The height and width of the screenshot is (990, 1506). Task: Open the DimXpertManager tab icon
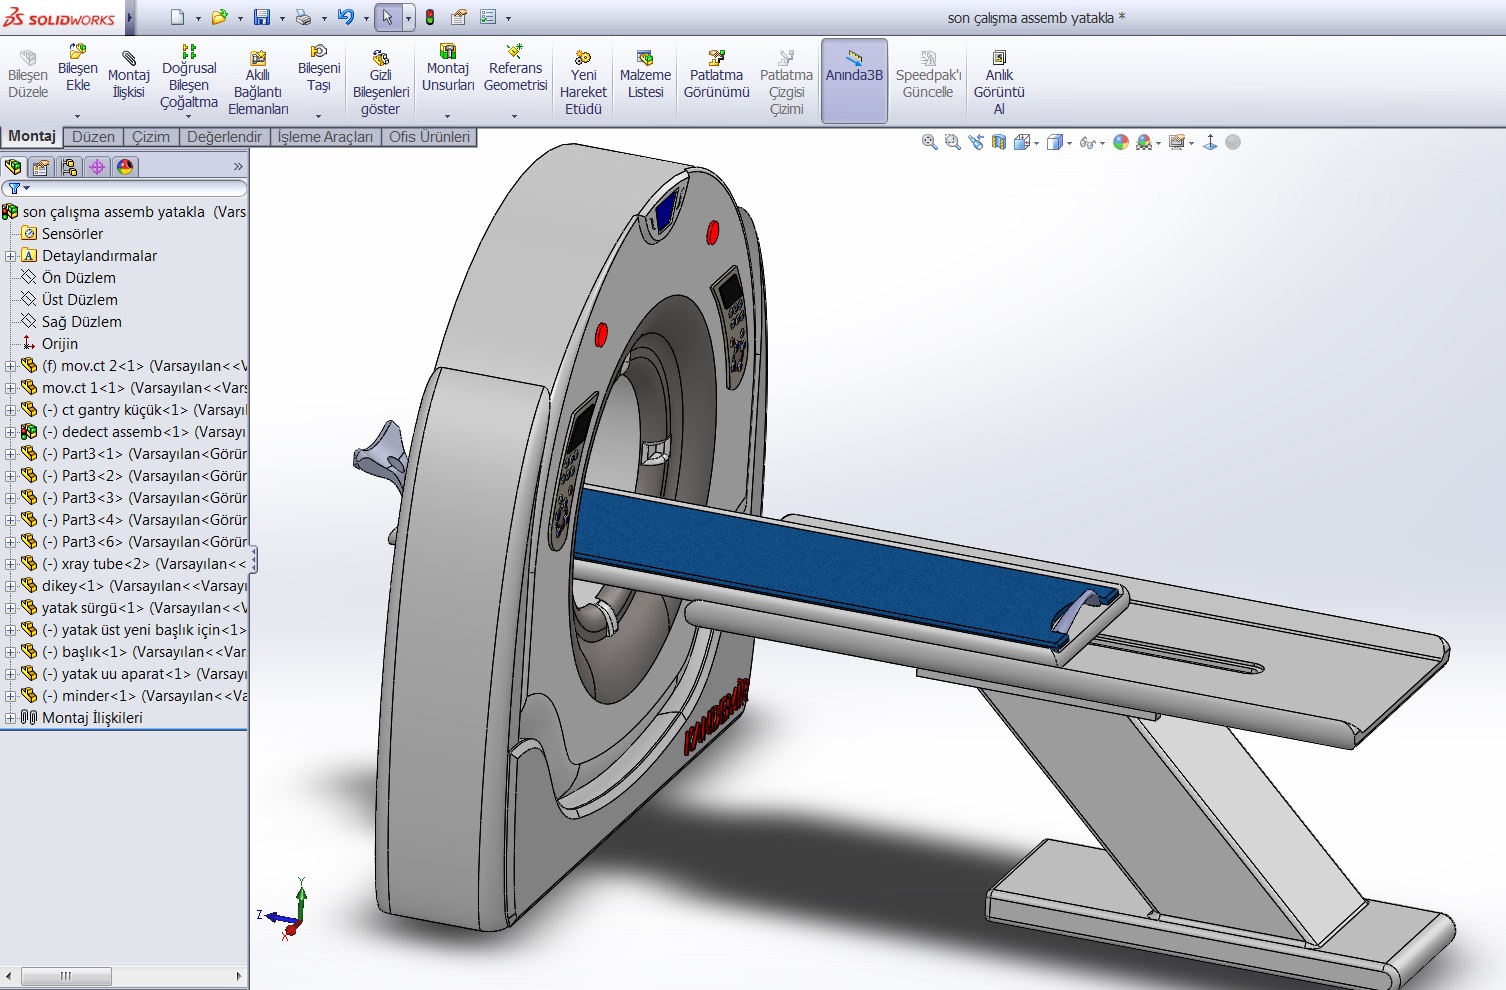97,167
